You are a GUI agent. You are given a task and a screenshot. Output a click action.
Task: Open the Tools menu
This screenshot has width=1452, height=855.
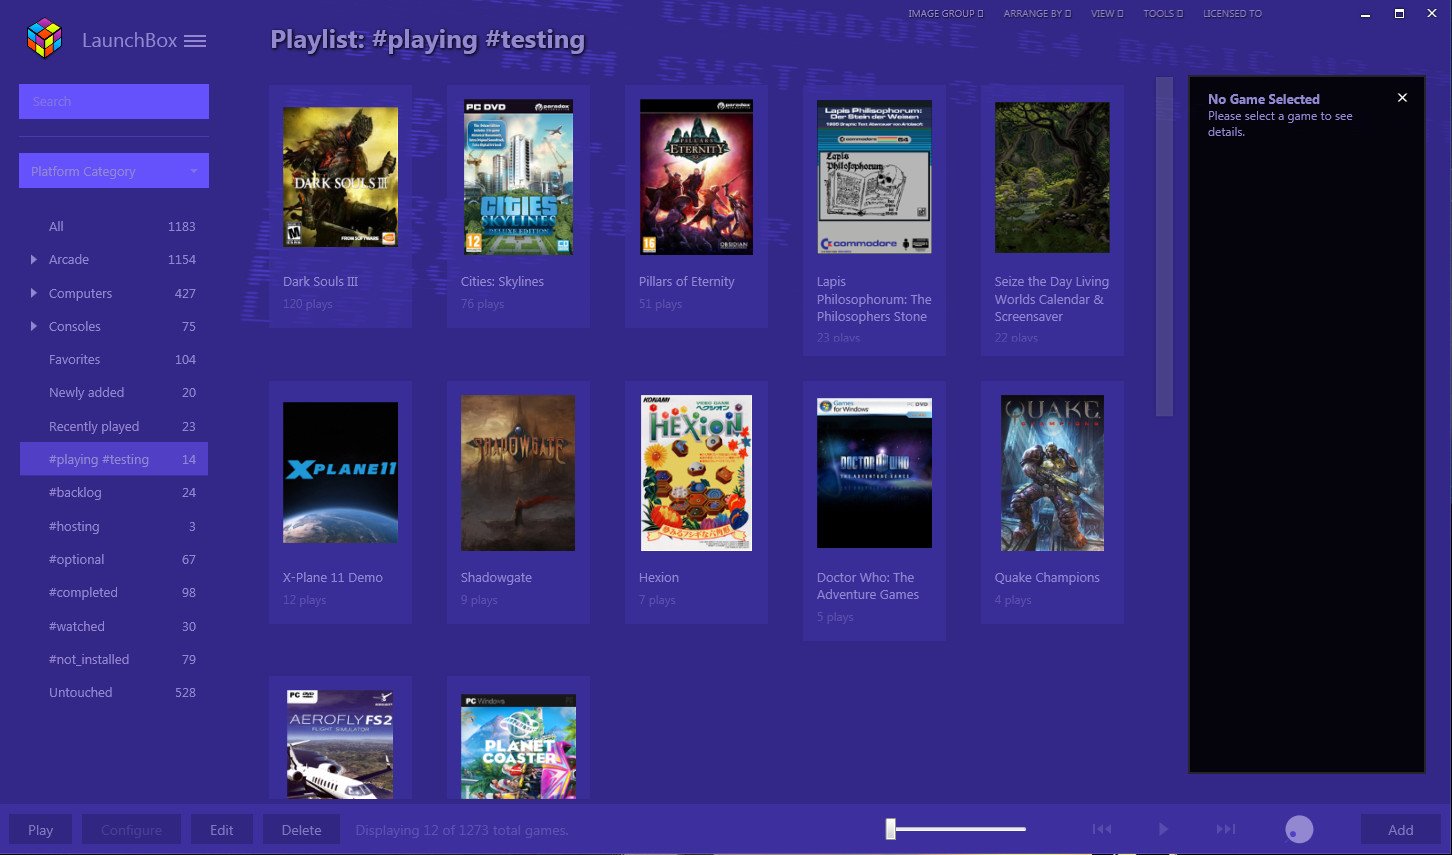point(1163,14)
